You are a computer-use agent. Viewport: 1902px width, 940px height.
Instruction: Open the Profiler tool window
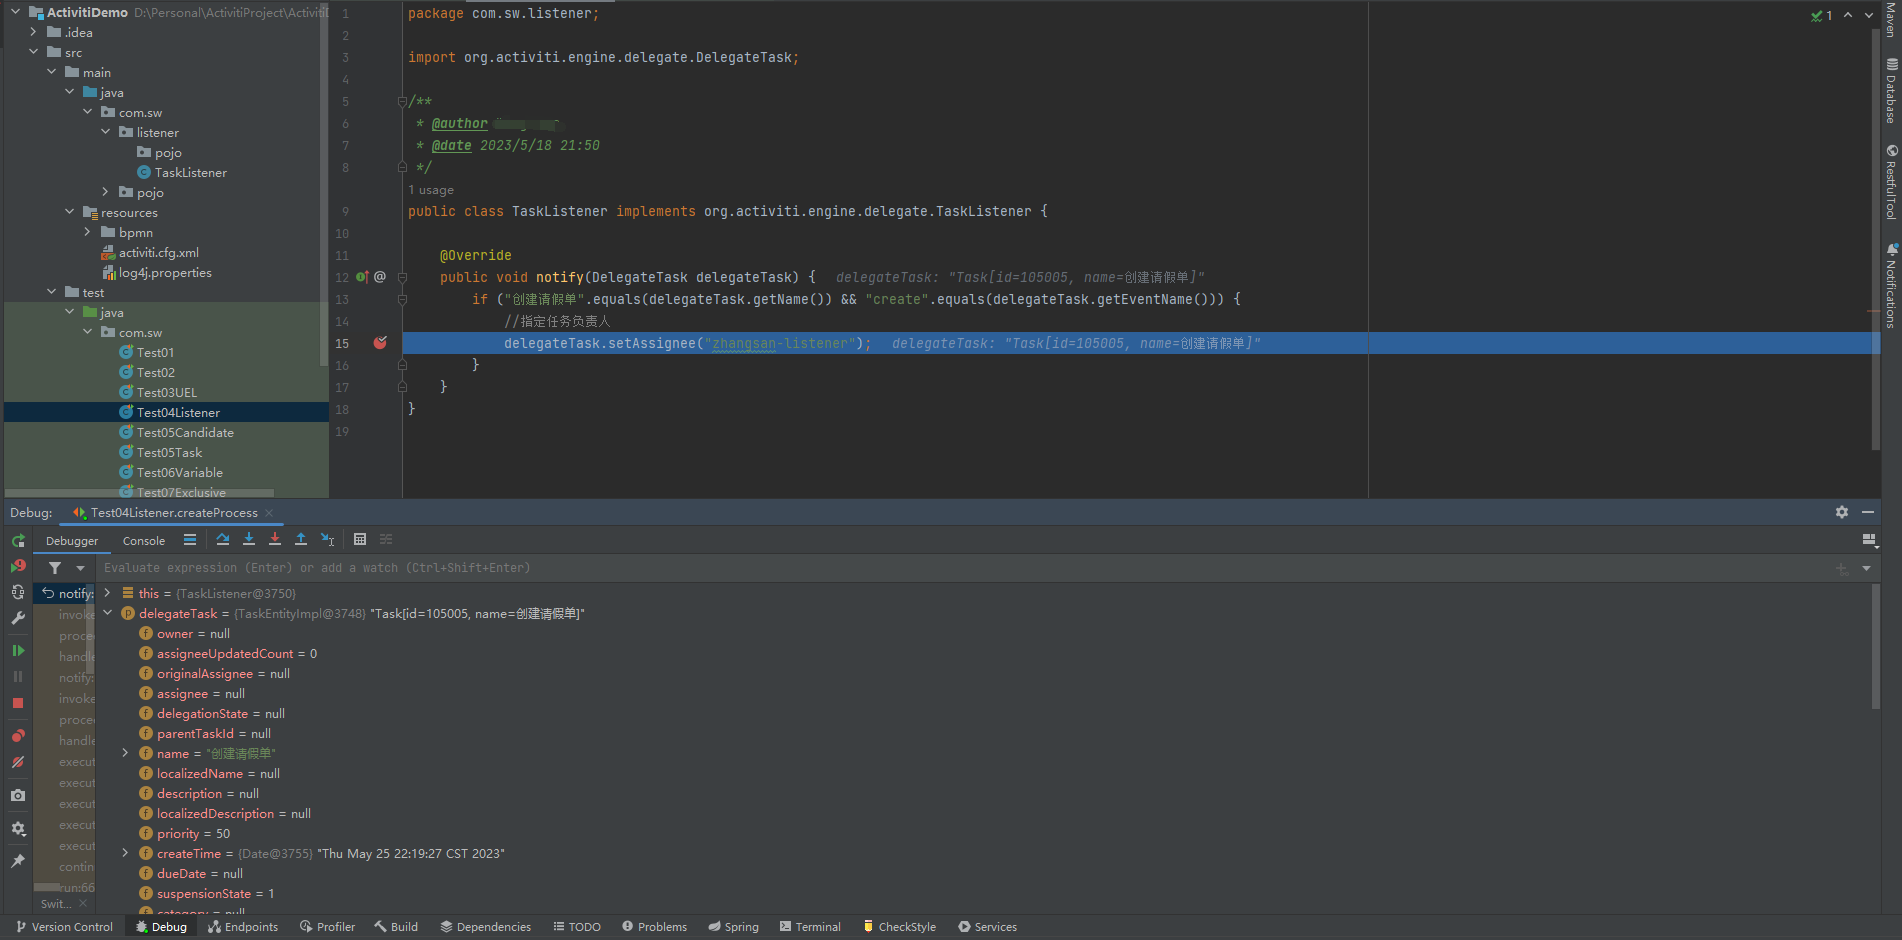(327, 927)
